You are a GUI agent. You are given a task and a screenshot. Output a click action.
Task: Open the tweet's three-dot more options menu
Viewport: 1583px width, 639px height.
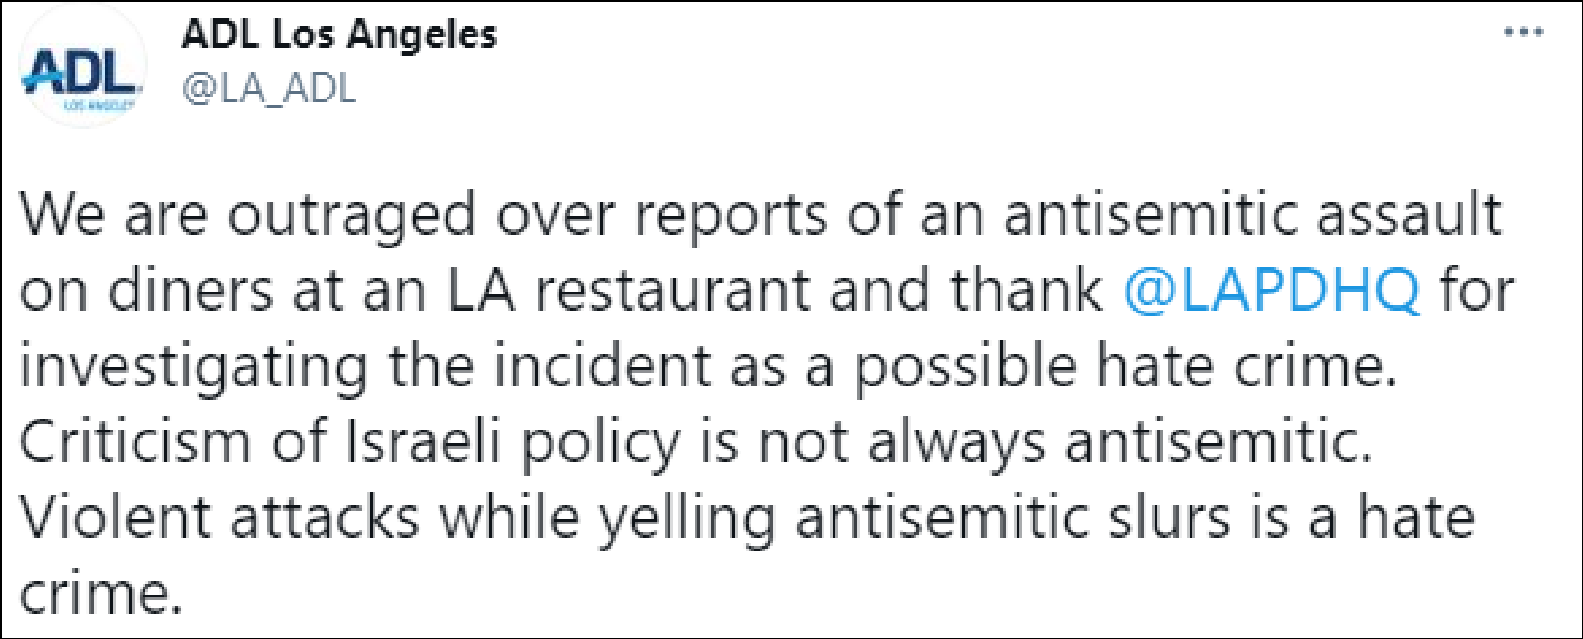click(x=1523, y=33)
